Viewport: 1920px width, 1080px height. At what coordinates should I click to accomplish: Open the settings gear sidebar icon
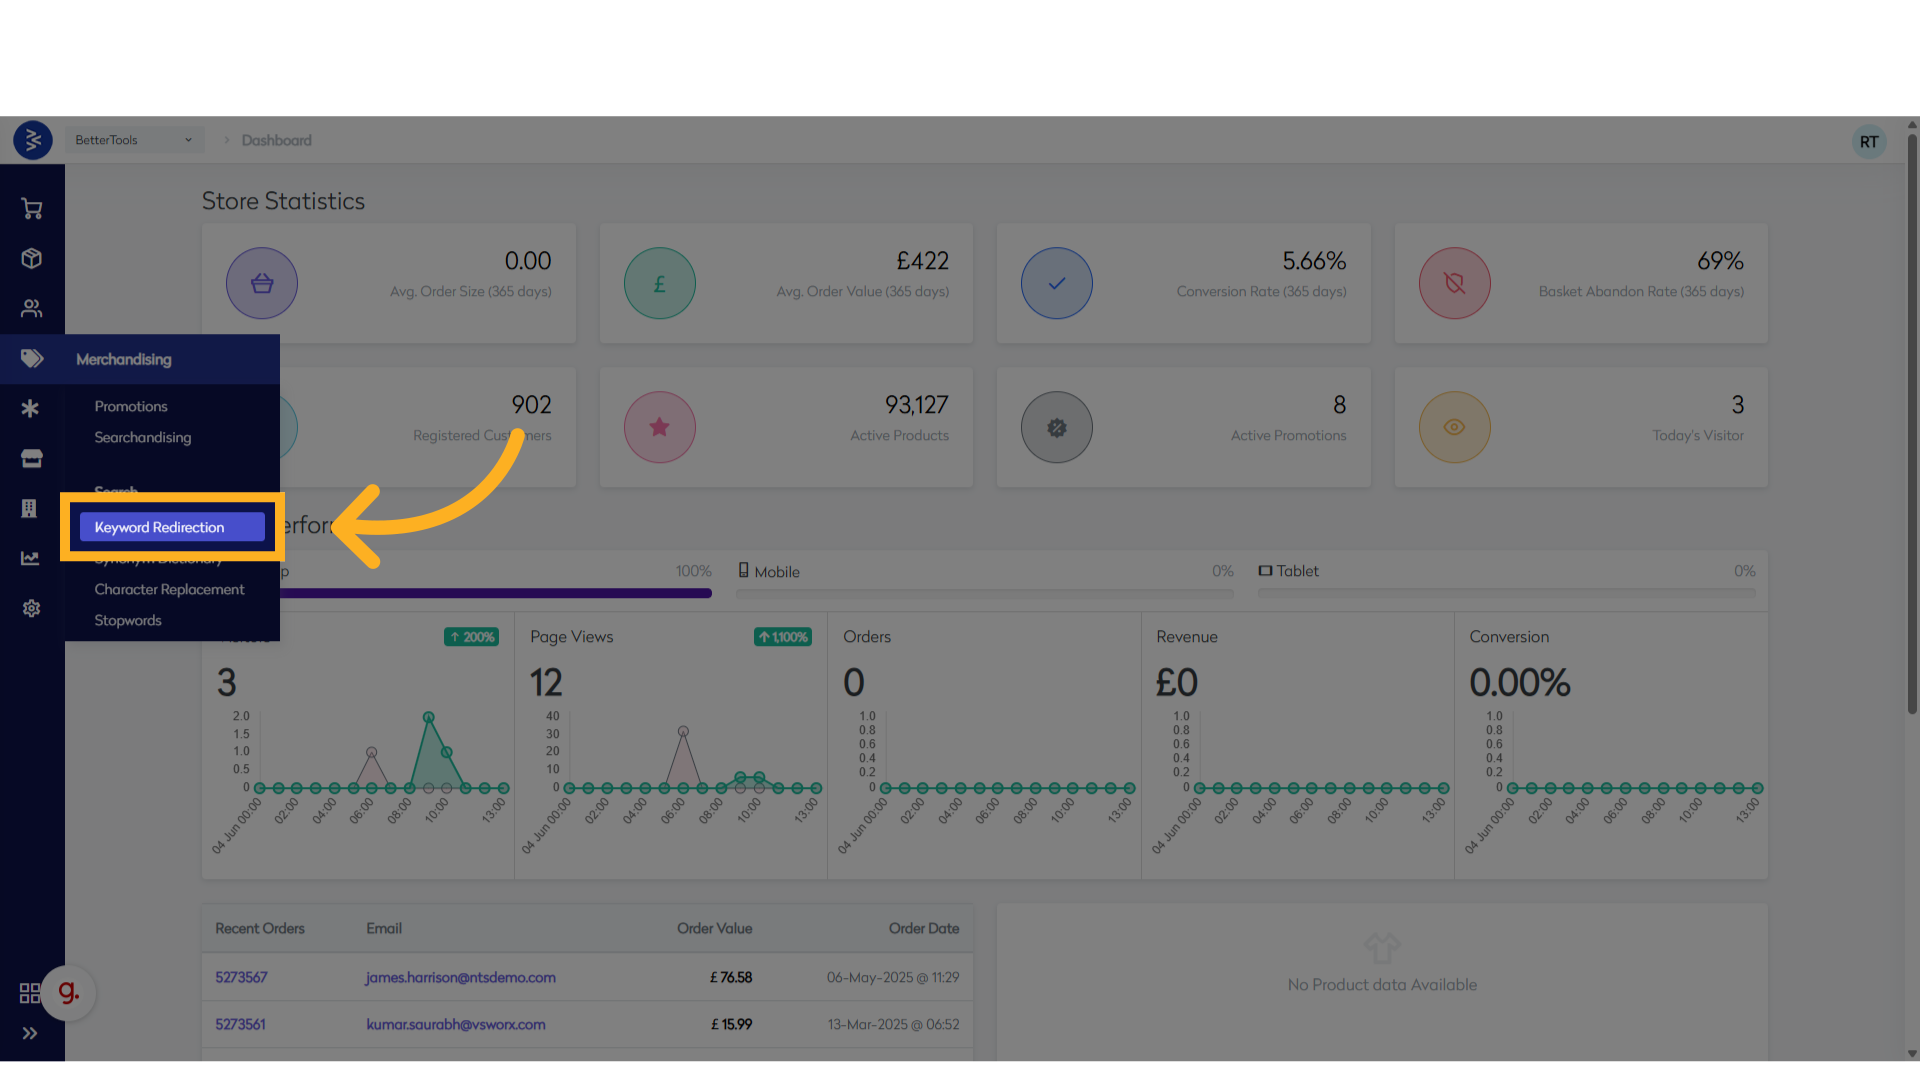(x=32, y=608)
